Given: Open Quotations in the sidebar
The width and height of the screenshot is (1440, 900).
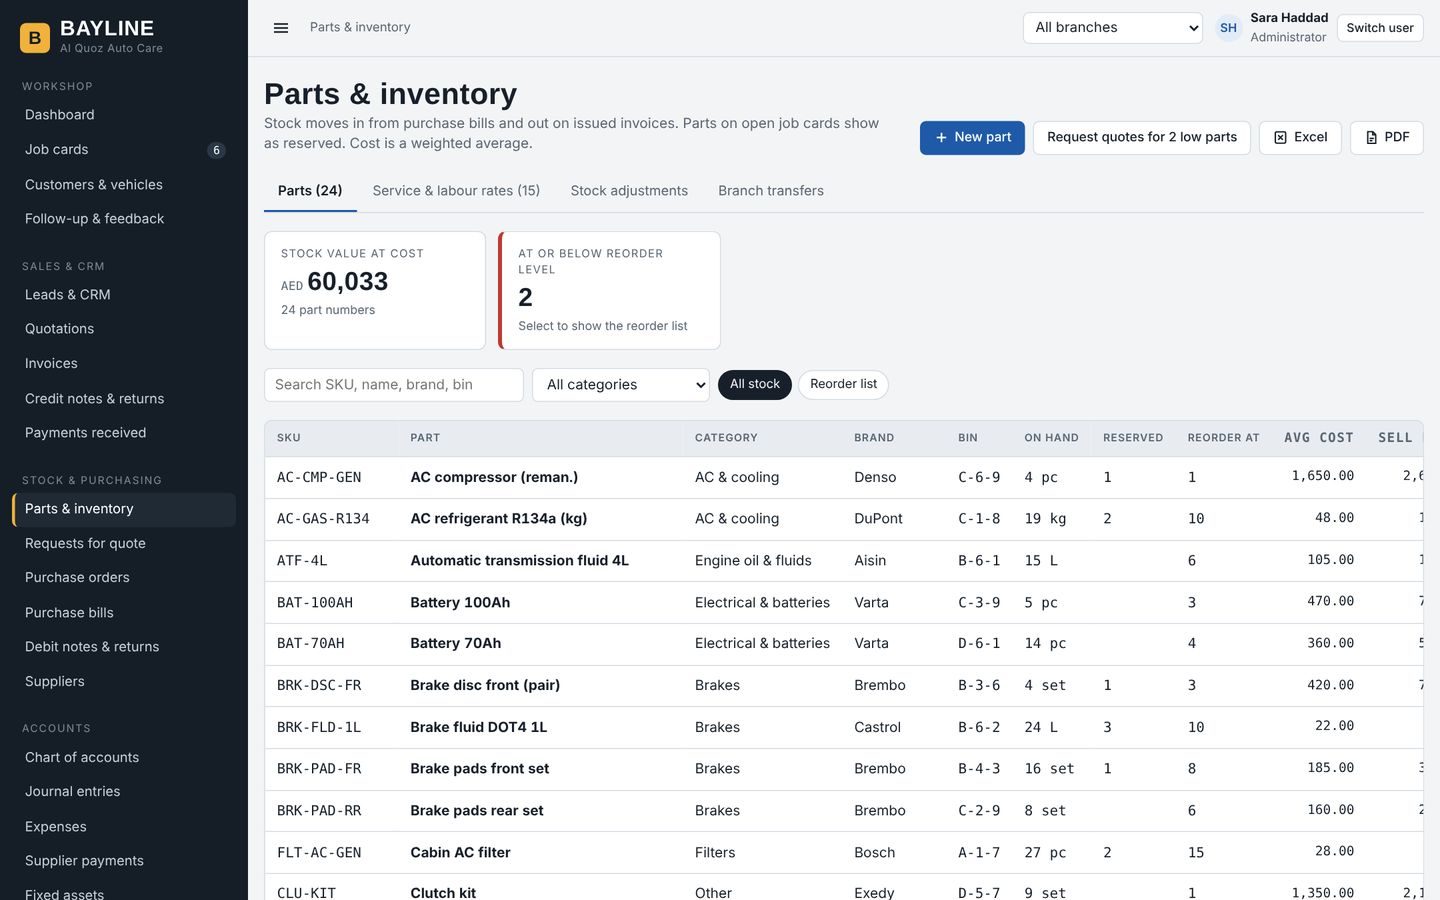Looking at the screenshot, I should click(124, 329).
